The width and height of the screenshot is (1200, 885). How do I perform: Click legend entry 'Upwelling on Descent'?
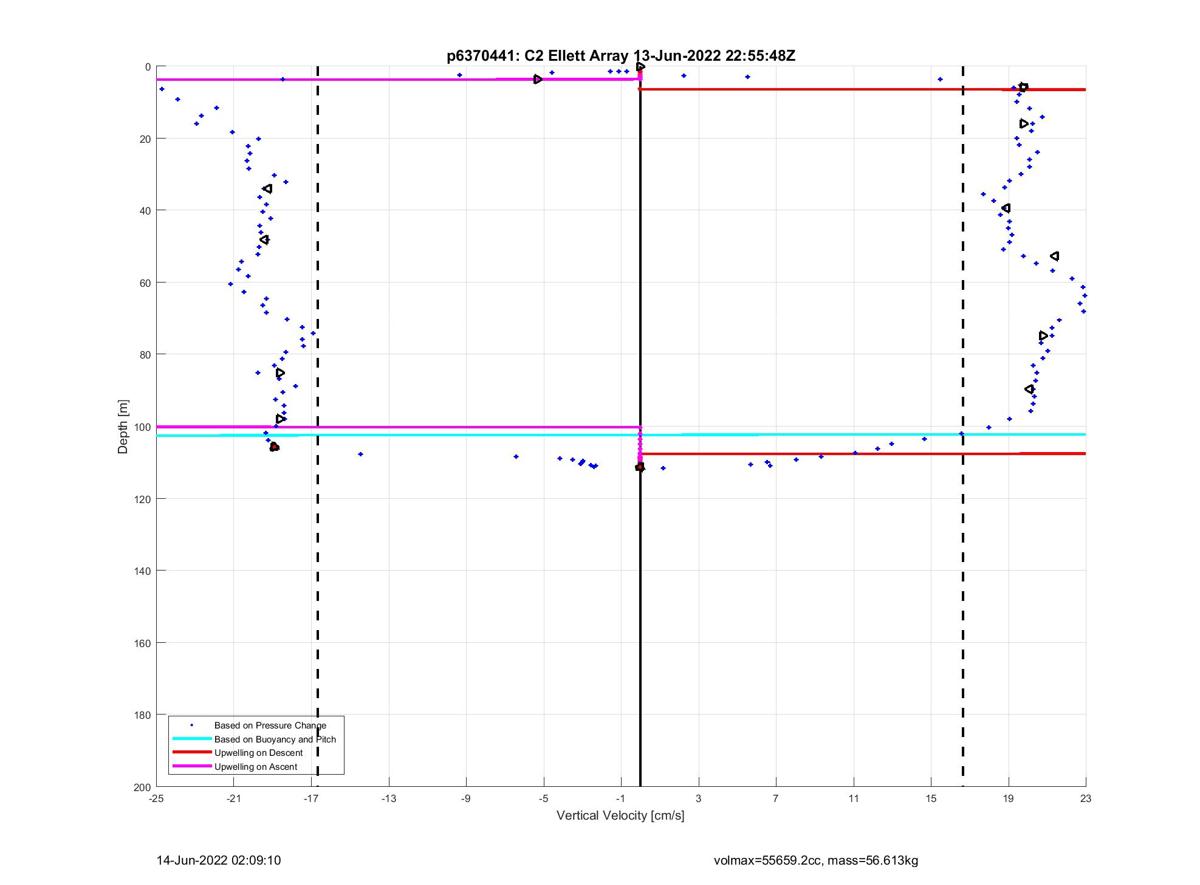(x=259, y=753)
